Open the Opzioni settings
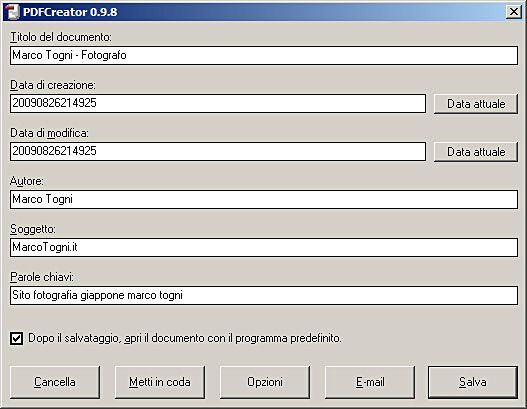Screen dimensions: 527x409 point(265,382)
